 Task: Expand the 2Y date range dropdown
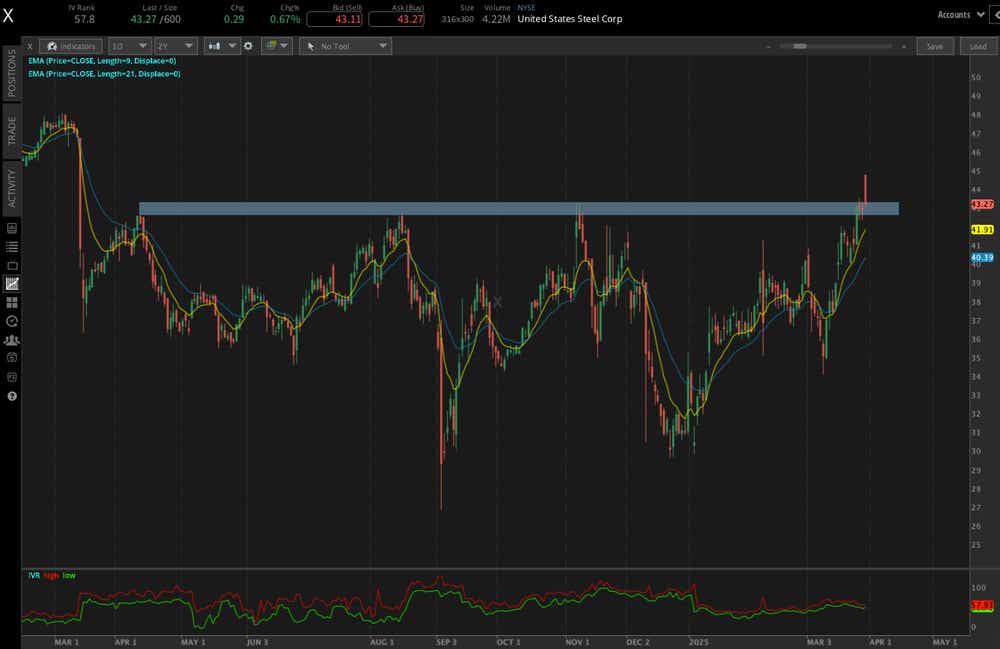(x=175, y=46)
